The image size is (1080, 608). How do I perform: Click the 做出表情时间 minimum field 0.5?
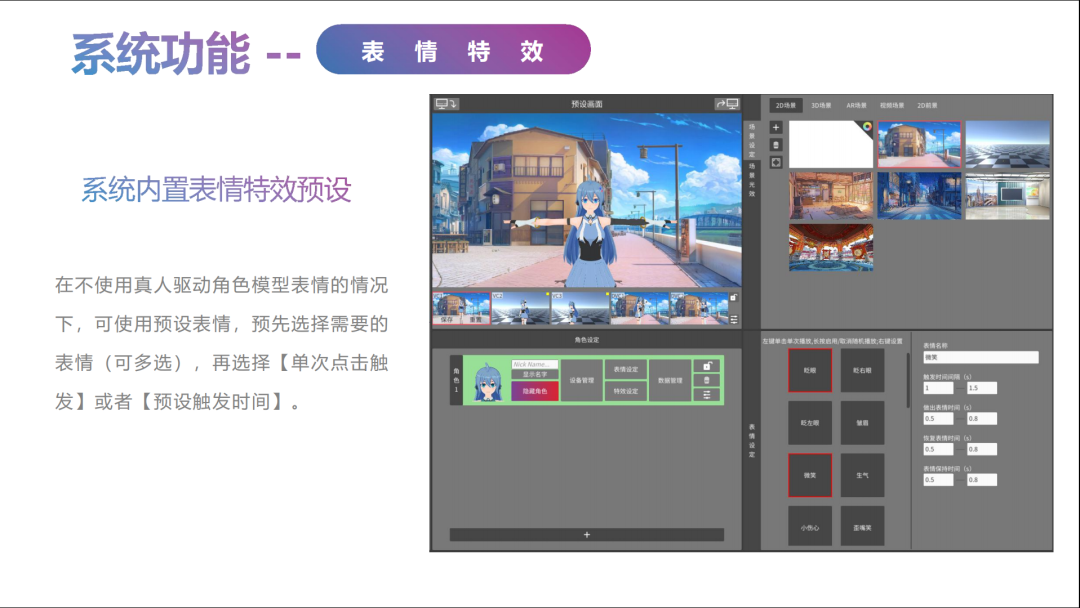(938, 418)
